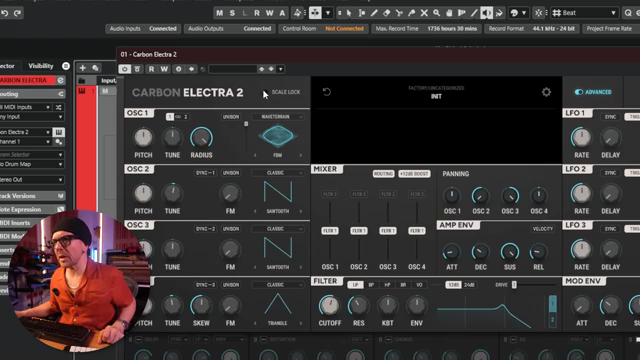The width and height of the screenshot is (640, 360).
Task: Select the Mute X tool
Action: [x=424, y=13]
